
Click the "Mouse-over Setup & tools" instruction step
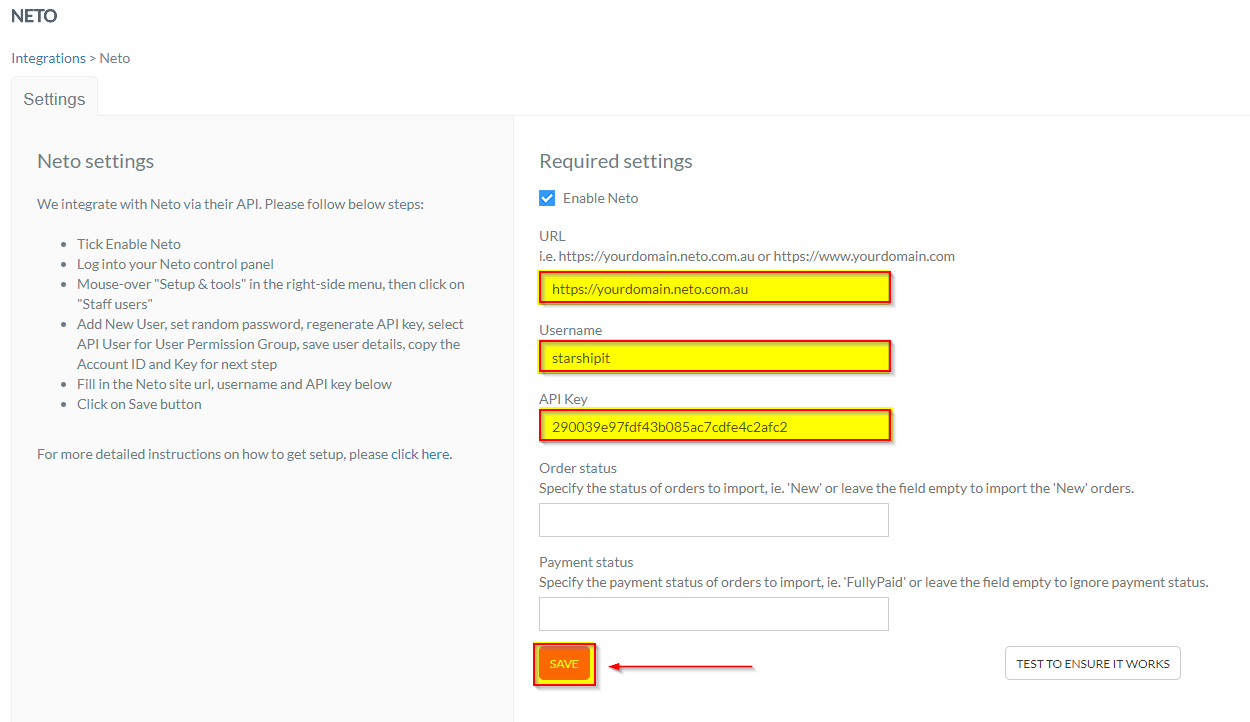(x=271, y=294)
